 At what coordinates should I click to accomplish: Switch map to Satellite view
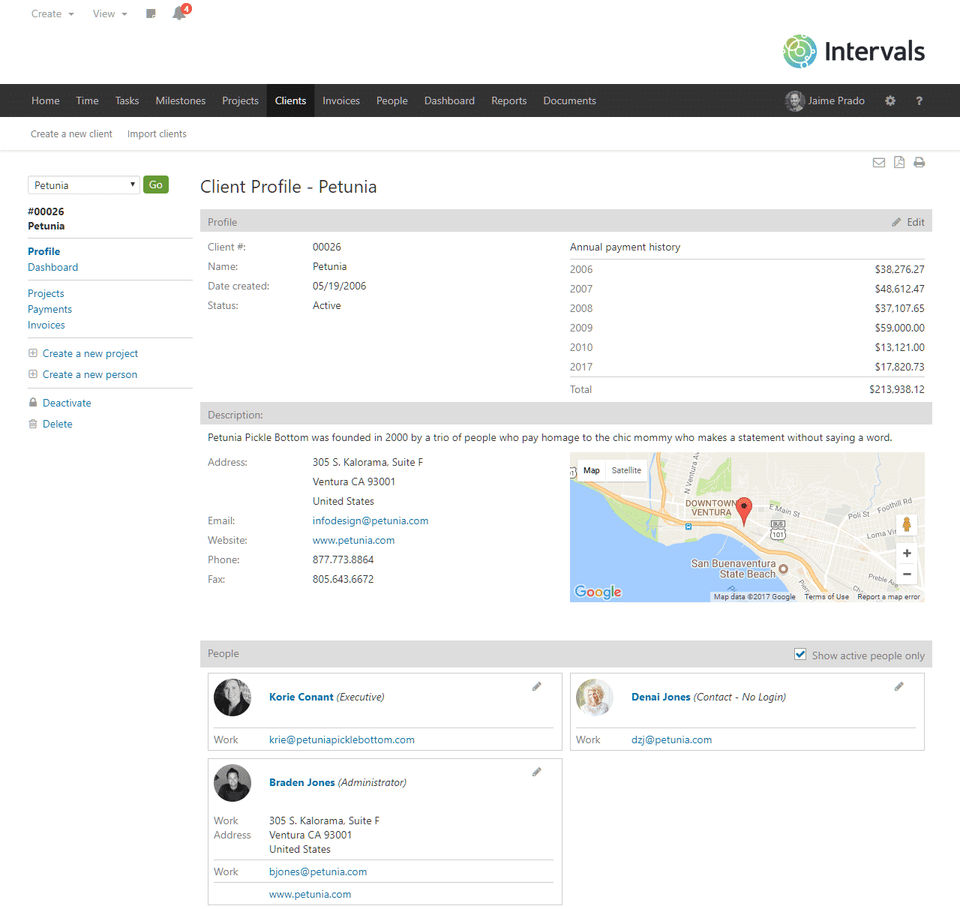coord(626,470)
